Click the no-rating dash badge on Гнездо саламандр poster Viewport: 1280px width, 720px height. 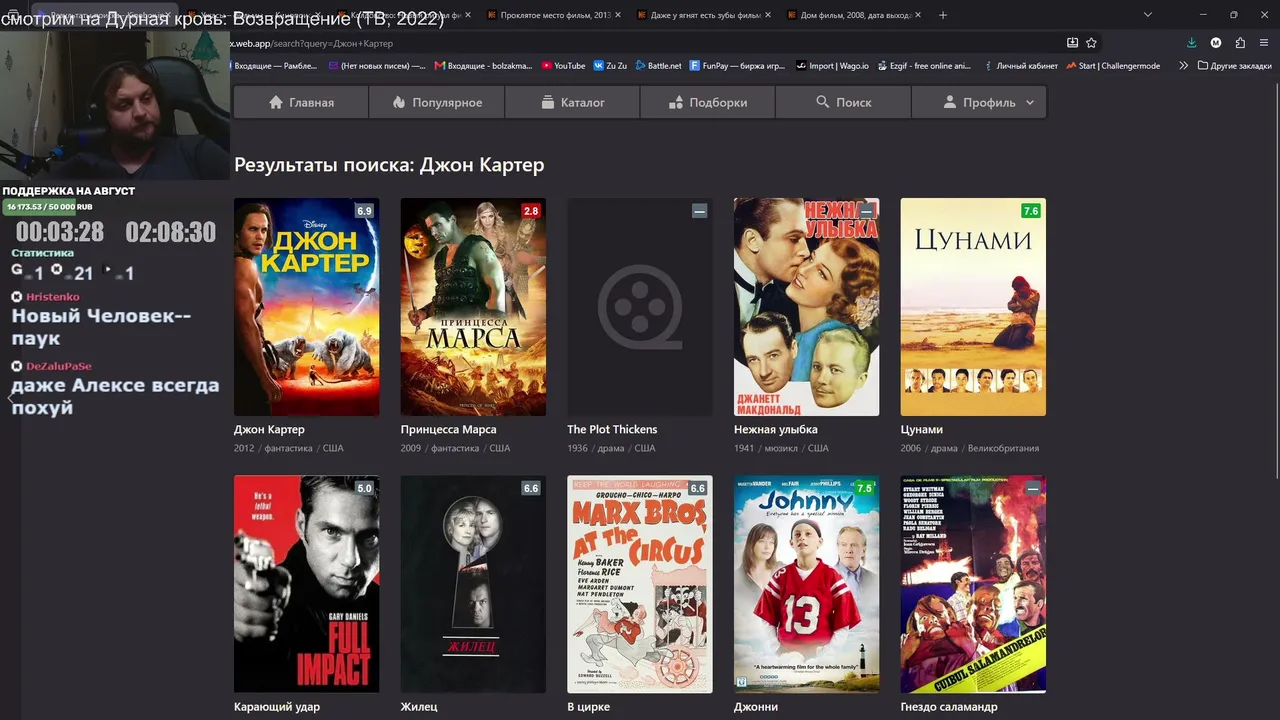(x=1033, y=488)
